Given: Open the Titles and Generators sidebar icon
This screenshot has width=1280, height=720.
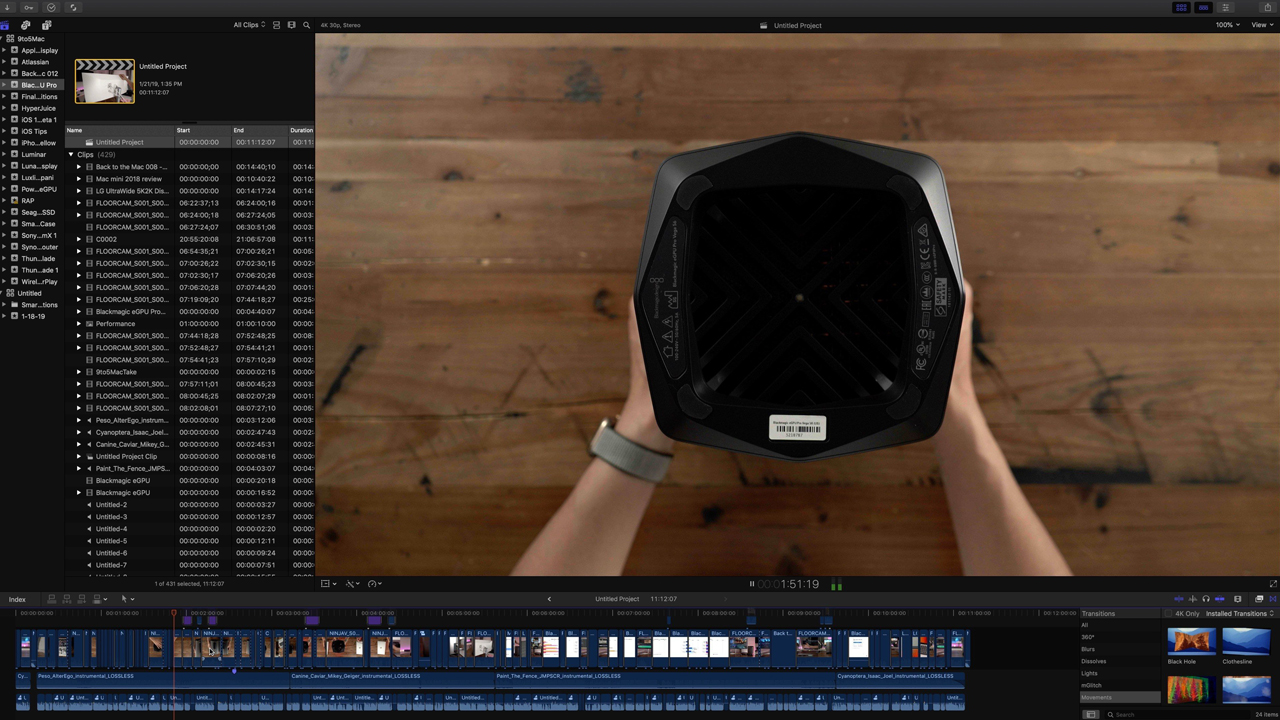Looking at the screenshot, I should (46, 25).
